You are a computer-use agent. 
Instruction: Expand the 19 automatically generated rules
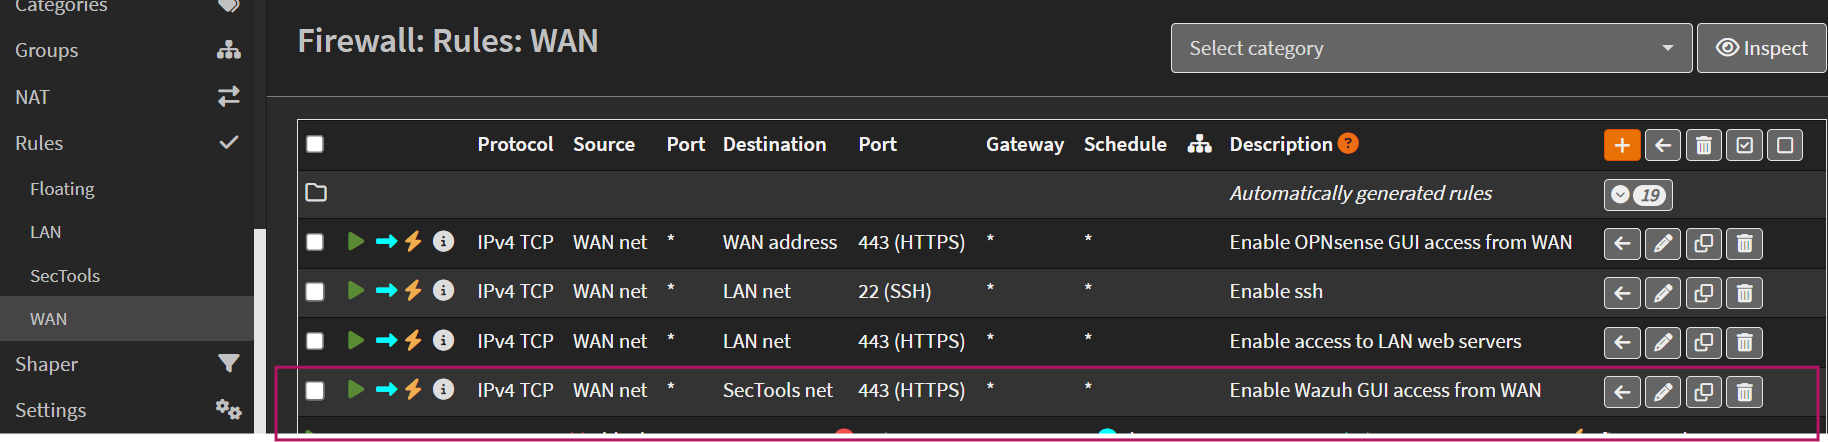click(1637, 195)
